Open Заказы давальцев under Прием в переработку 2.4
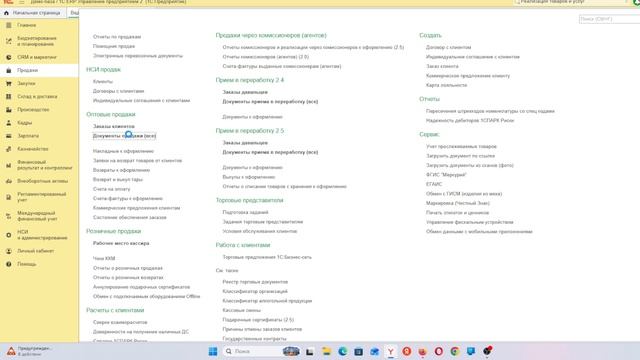This screenshot has height=360, width=640. [x=245, y=92]
